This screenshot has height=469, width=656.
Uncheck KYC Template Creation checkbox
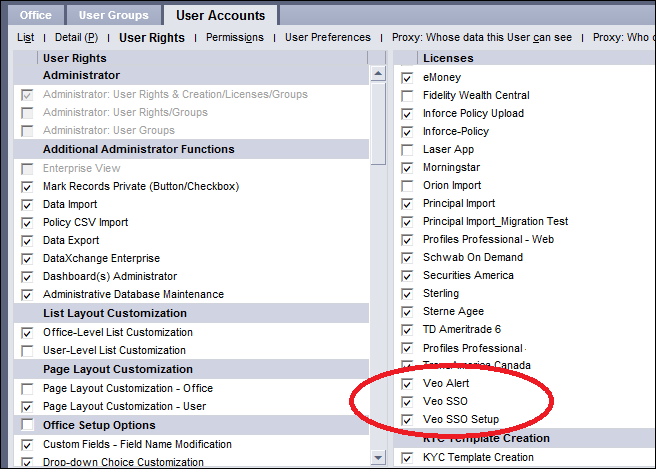point(407,458)
